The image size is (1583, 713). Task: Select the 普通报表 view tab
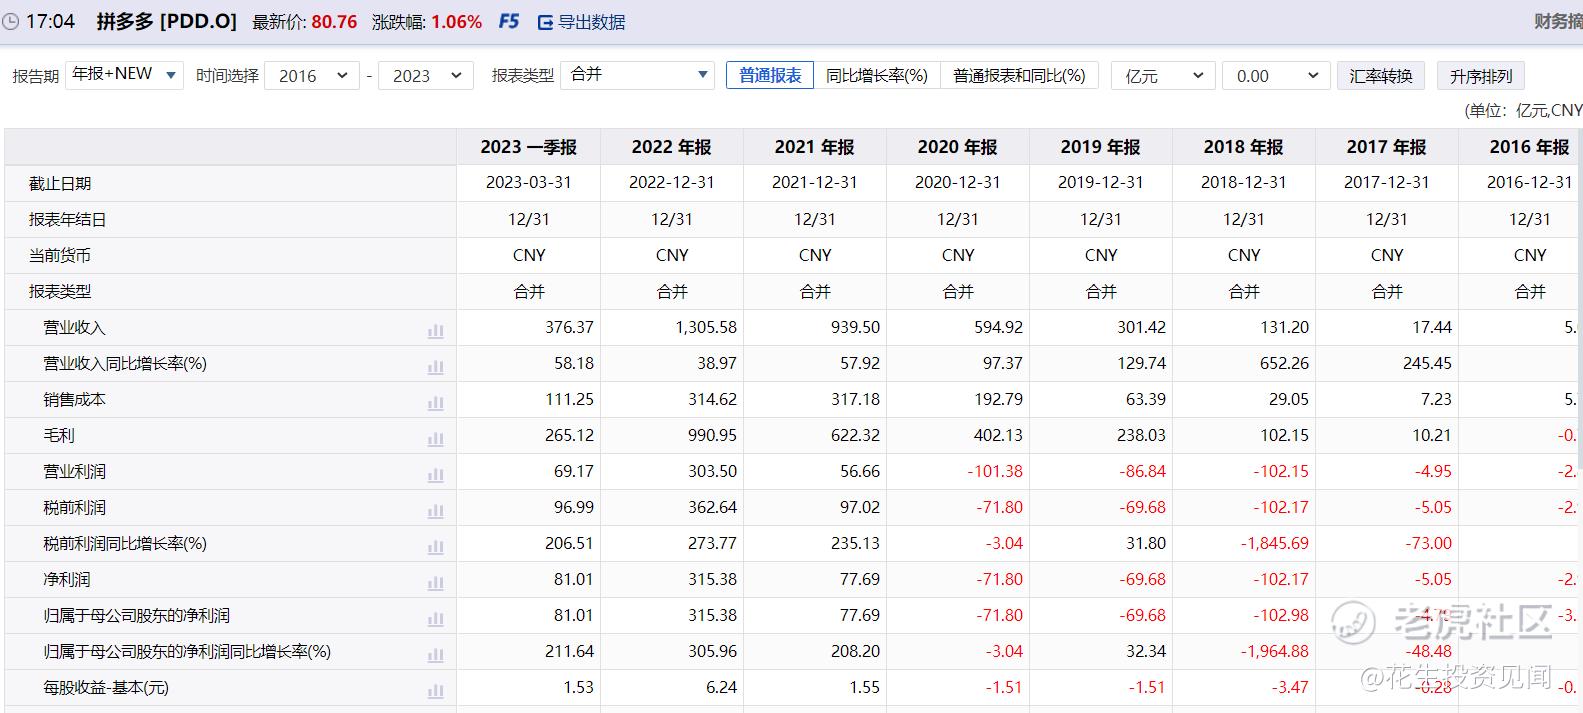point(770,76)
